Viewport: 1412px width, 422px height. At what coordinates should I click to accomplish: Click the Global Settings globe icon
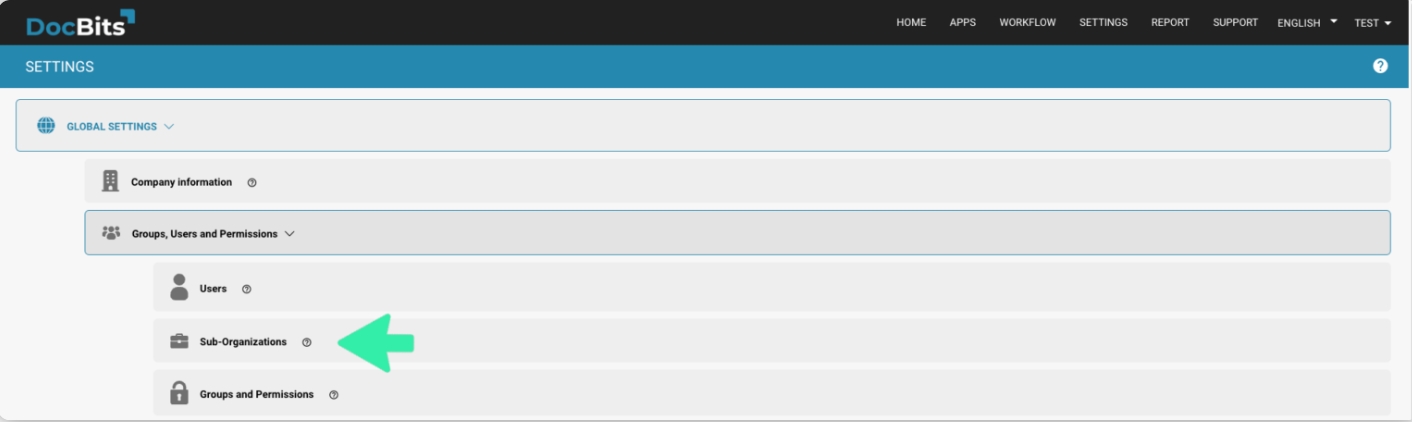(x=46, y=126)
